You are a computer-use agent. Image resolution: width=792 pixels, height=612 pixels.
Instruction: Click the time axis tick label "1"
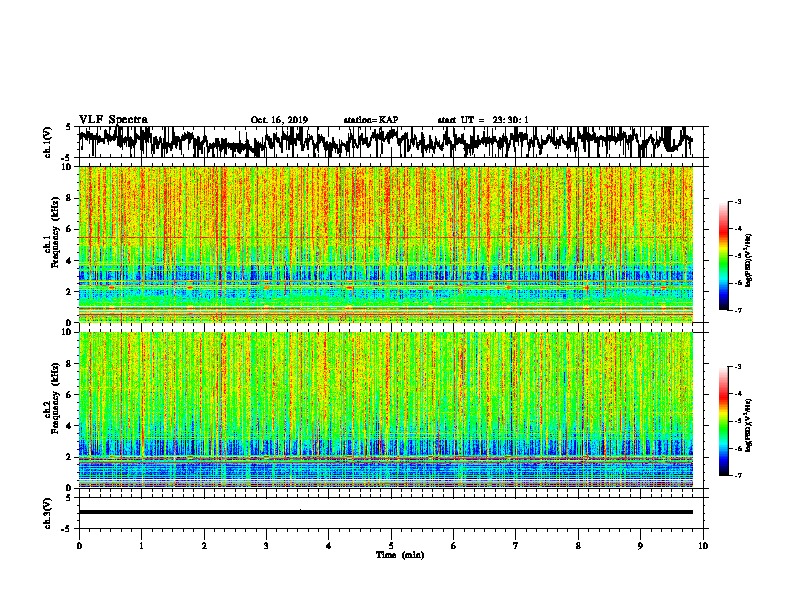[x=141, y=546]
